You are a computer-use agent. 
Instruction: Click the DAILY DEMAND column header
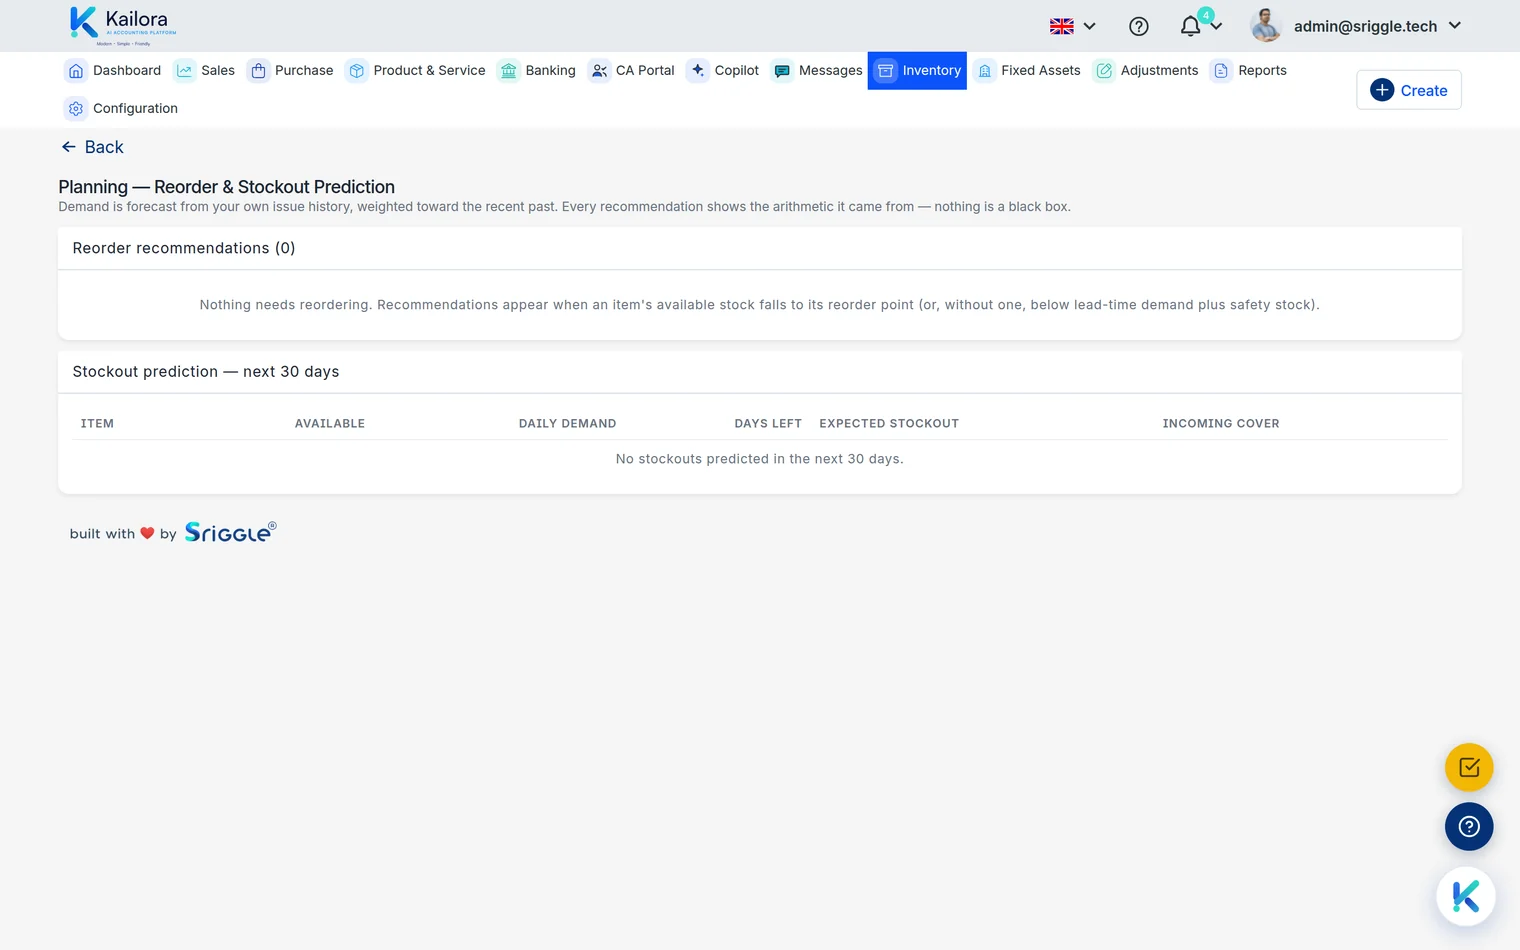[567, 424]
